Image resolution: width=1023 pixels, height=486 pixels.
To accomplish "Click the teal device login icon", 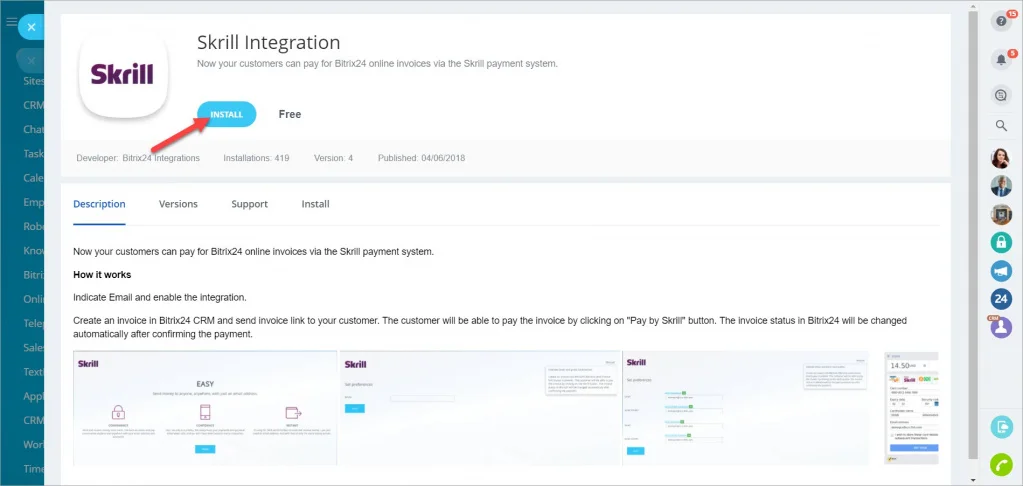I will pos(1001,427).
